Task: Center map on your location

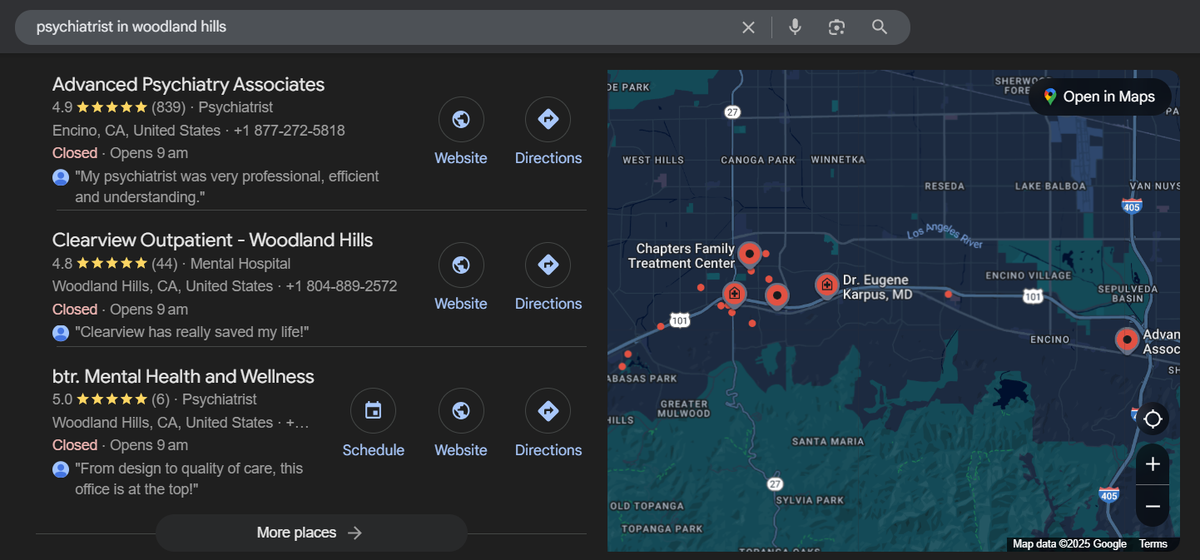Action: (x=1152, y=418)
